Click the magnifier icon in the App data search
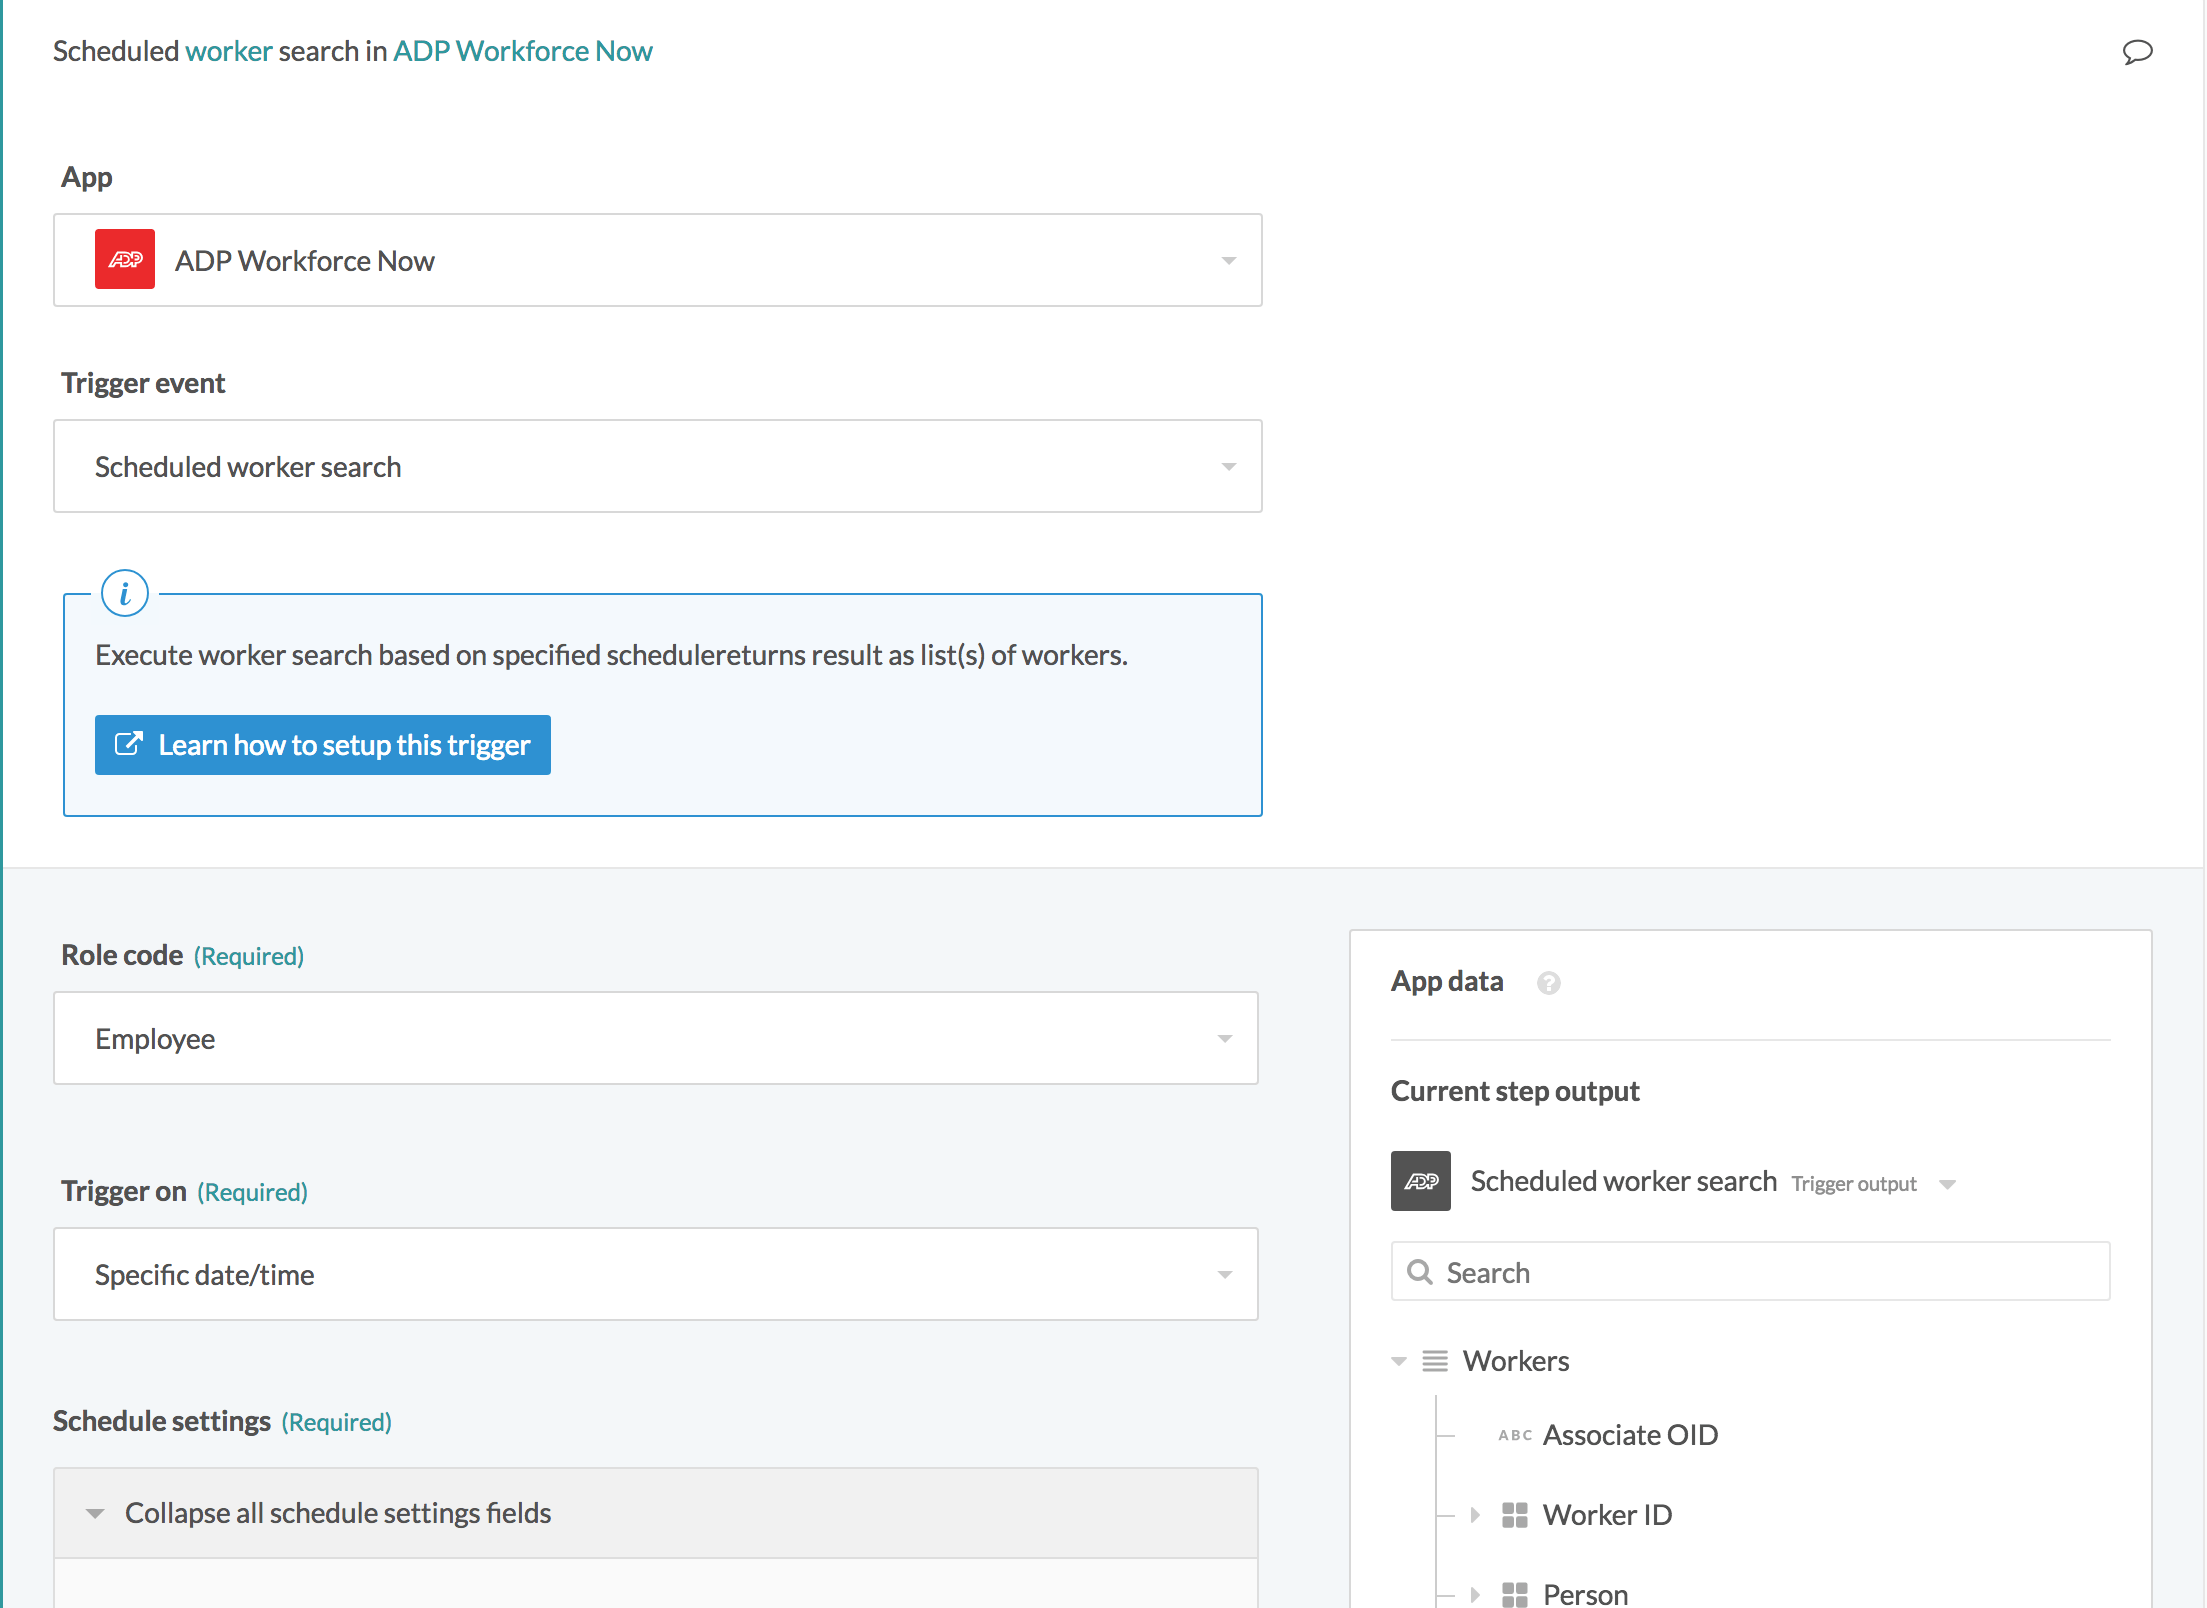Image resolution: width=2207 pixels, height=1608 pixels. [x=1421, y=1271]
